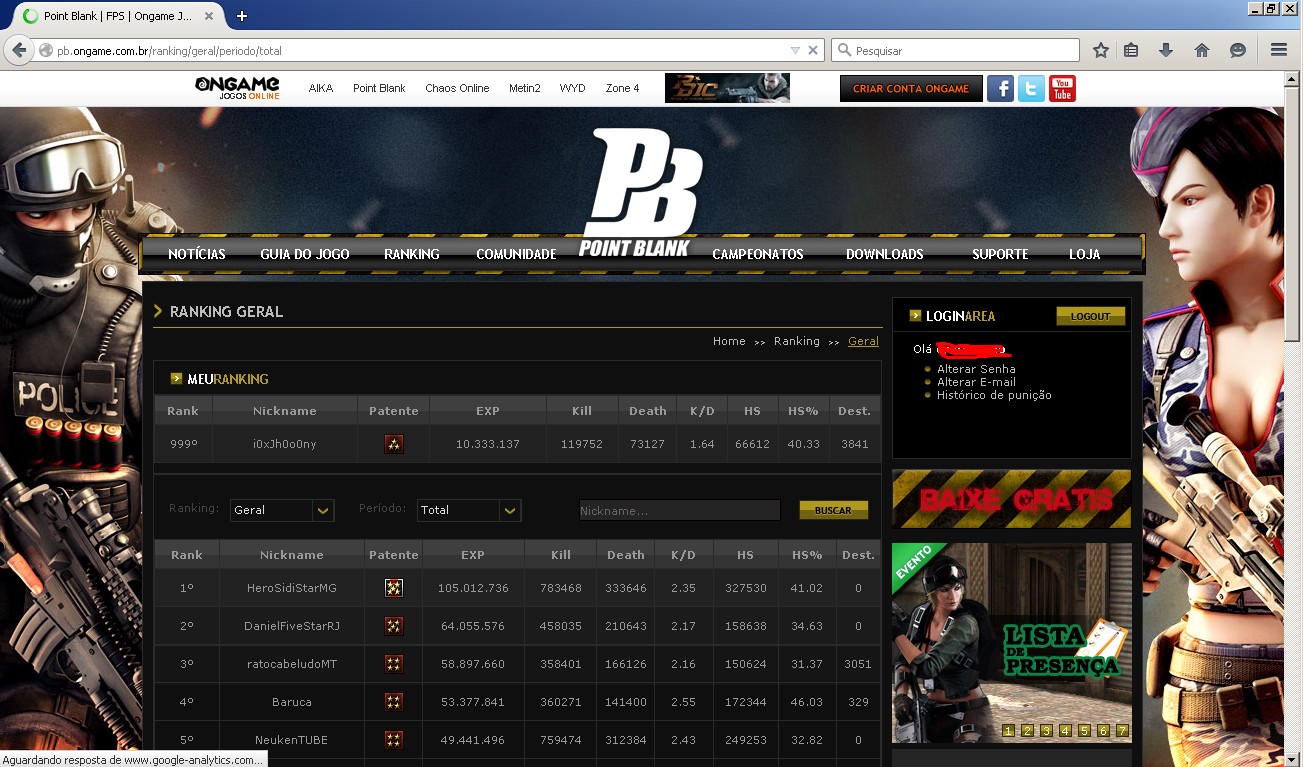Screen dimensions: 1303x767
Task: Open the NOTÍCIAS menu
Action: point(197,254)
